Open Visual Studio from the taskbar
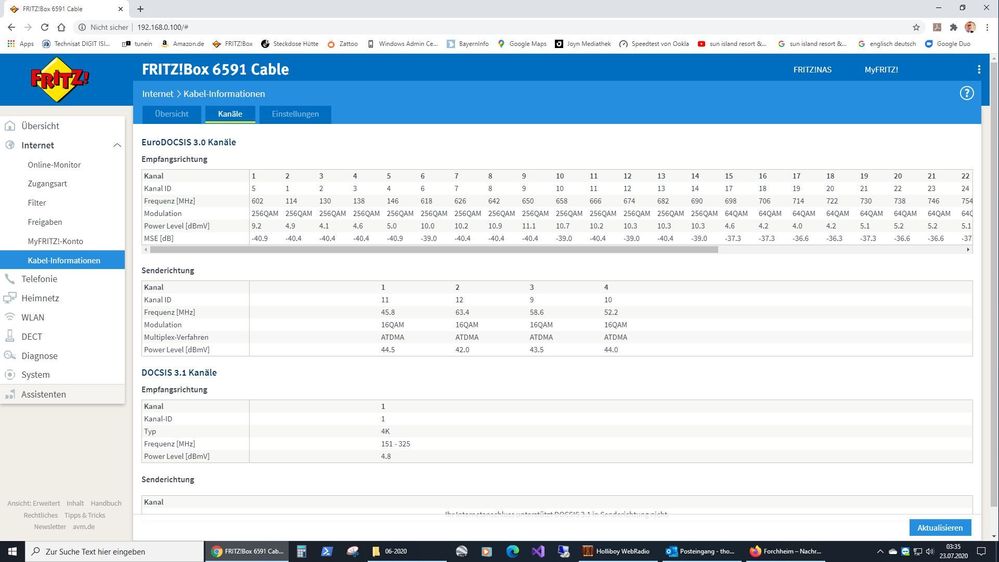Viewport: 999px width, 562px height. tap(538, 551)
